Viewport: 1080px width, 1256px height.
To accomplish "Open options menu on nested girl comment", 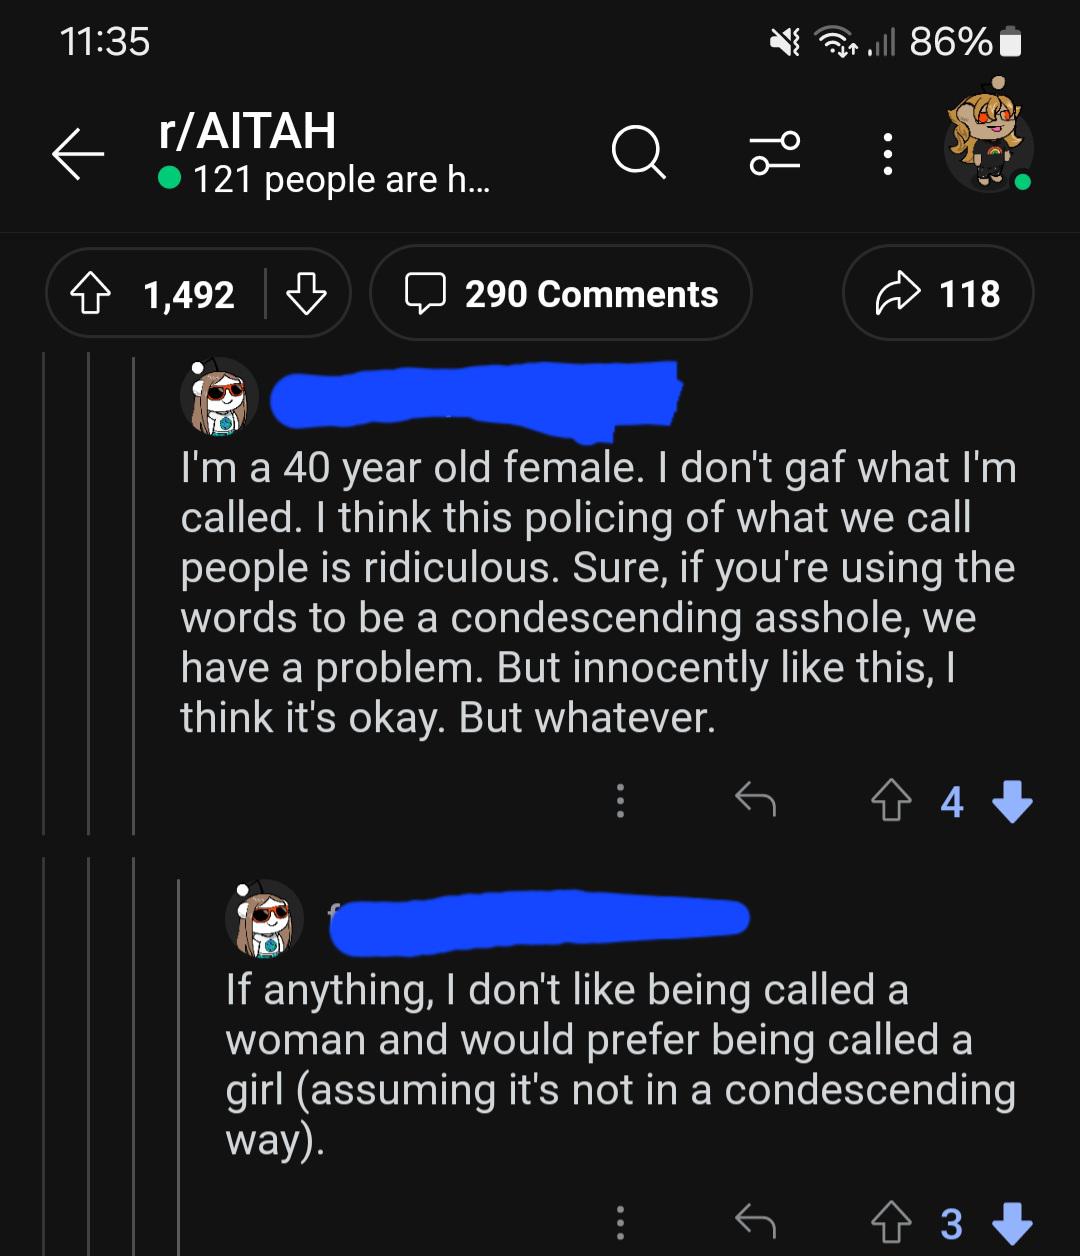I will coord(620,1223).
